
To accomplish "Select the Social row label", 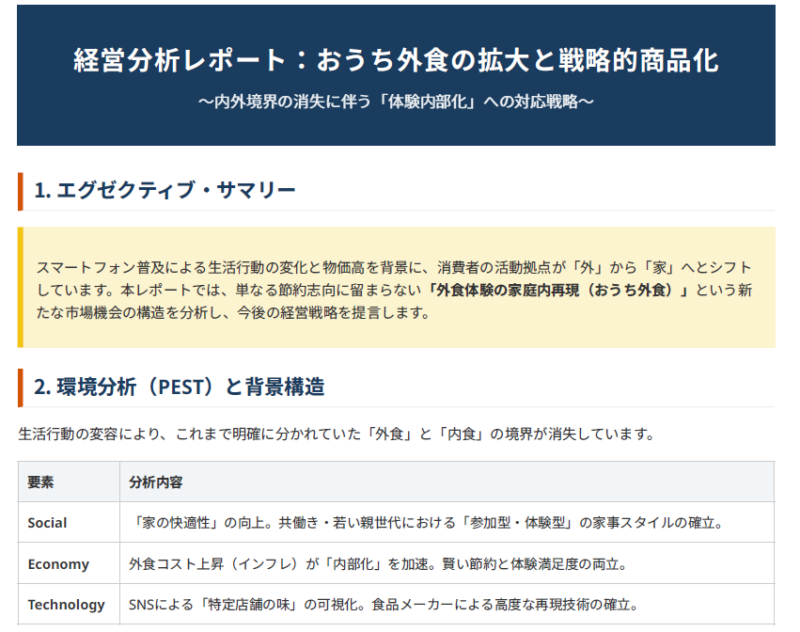I will pos(47,523).
